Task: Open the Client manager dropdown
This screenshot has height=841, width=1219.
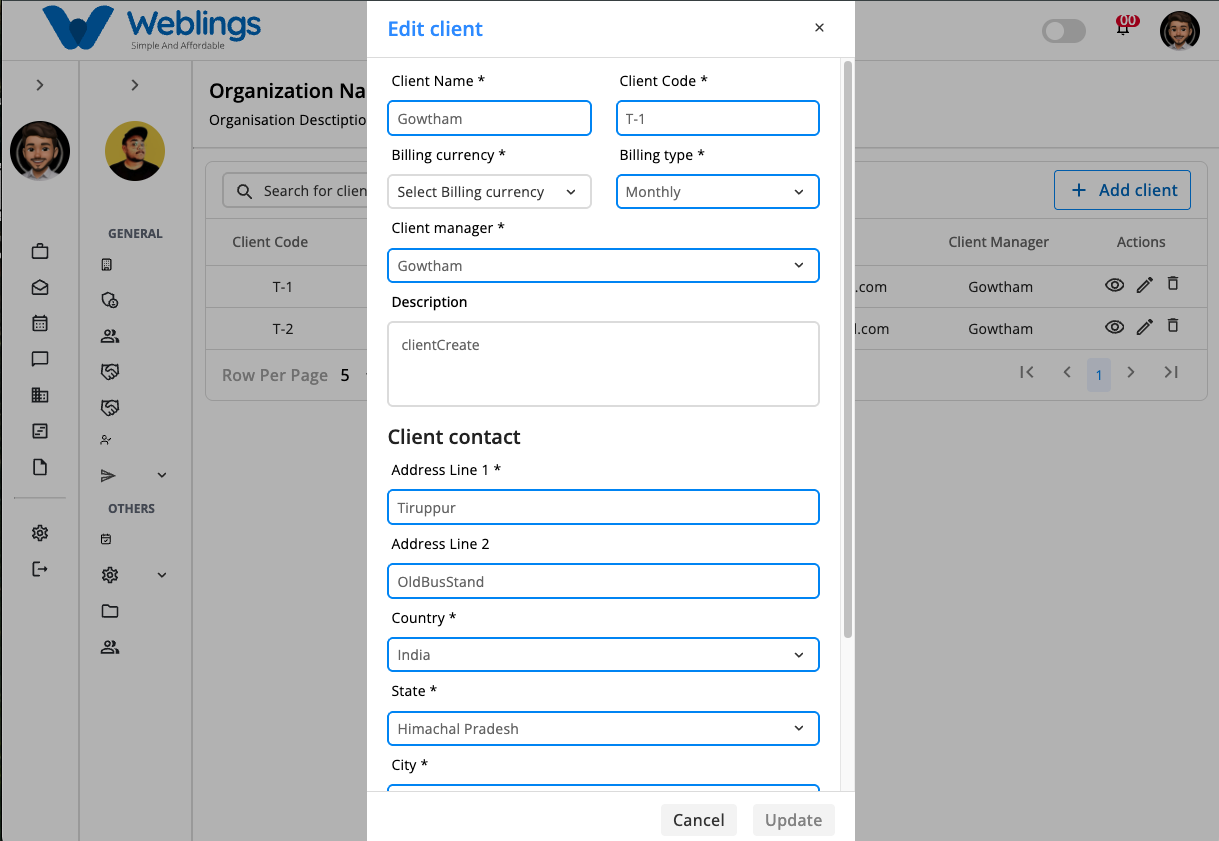Action: point(604,266)
